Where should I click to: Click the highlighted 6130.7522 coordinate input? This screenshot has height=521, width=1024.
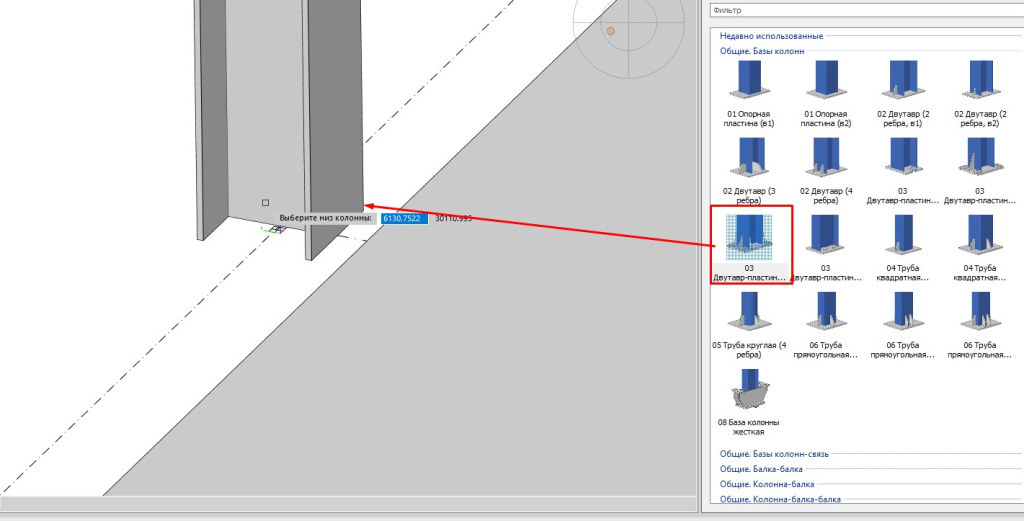pos(404,218)
